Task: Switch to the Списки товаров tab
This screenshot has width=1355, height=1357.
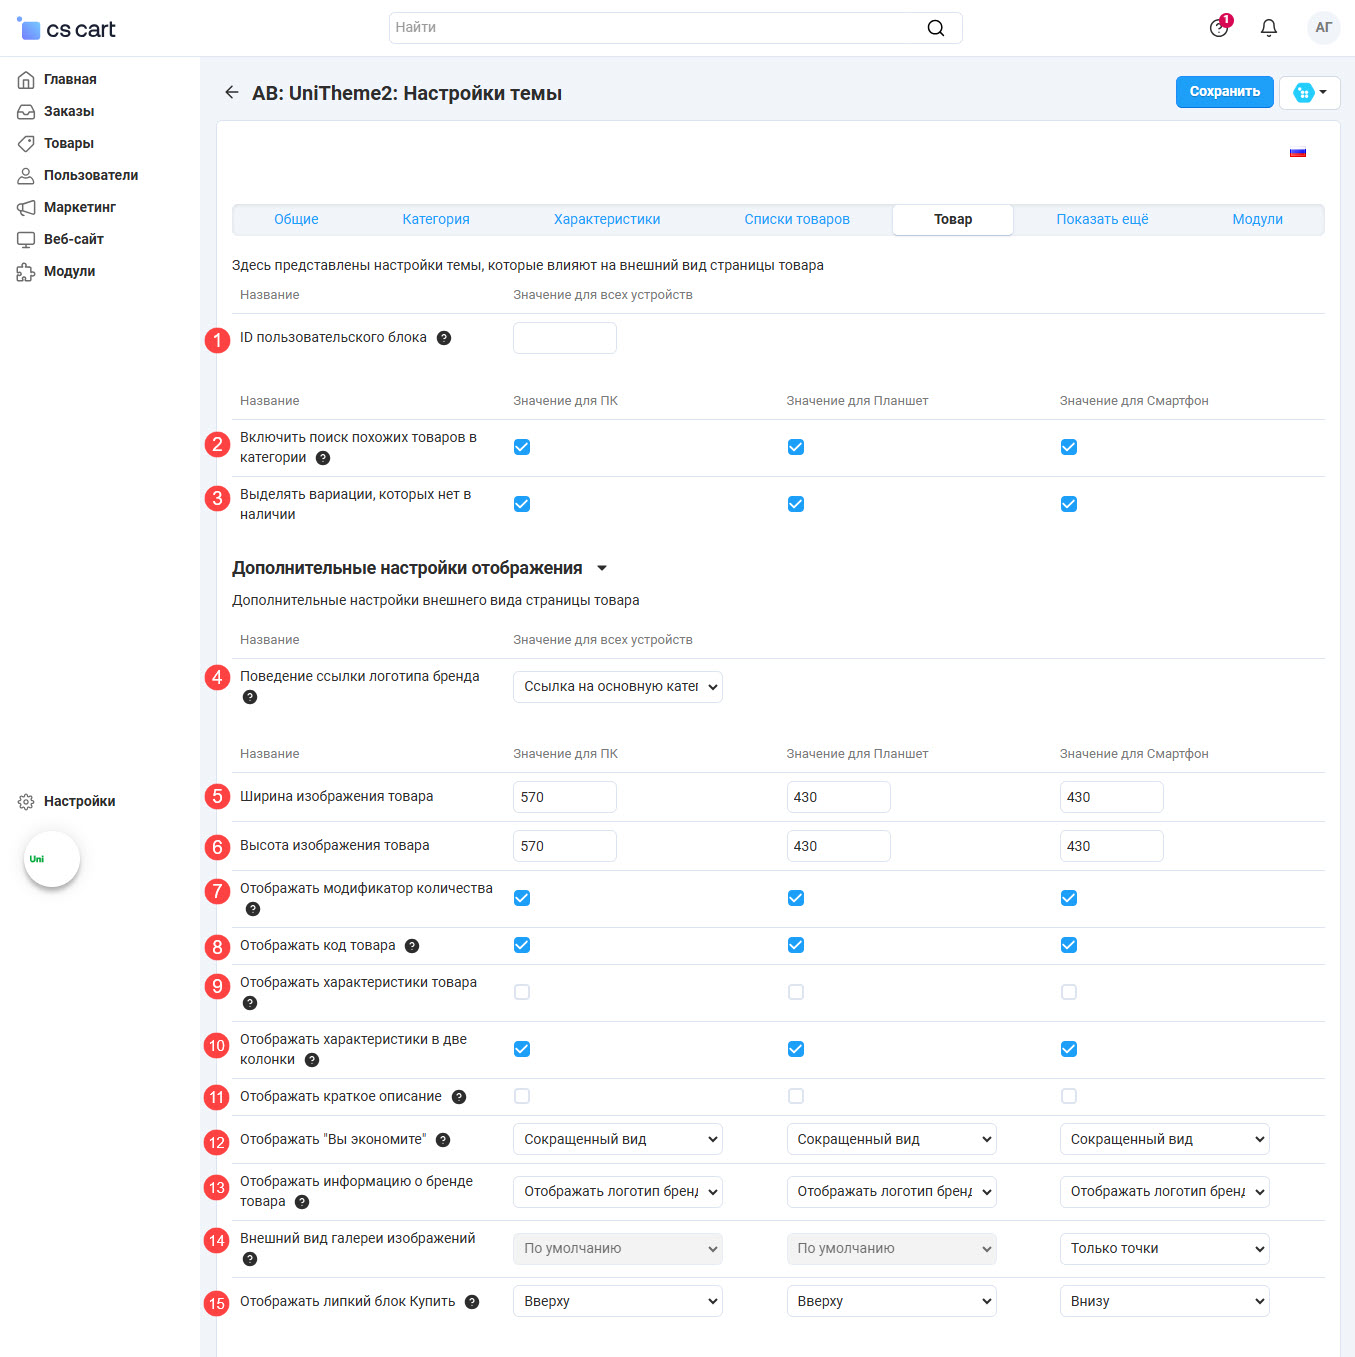Action: tap(796, 219)
